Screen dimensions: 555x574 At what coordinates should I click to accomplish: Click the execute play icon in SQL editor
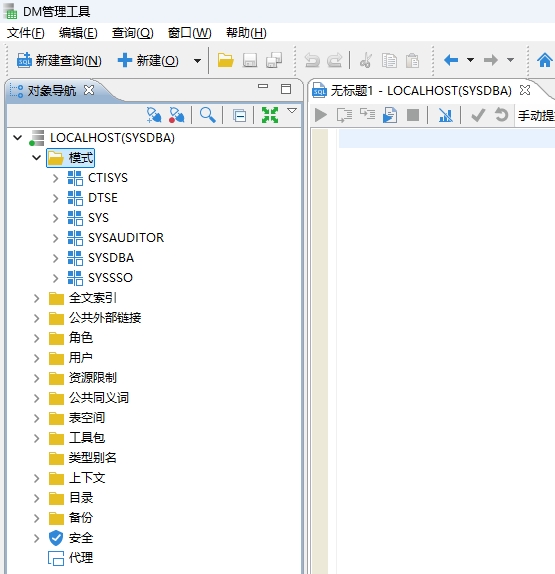(x=321, y=115)
